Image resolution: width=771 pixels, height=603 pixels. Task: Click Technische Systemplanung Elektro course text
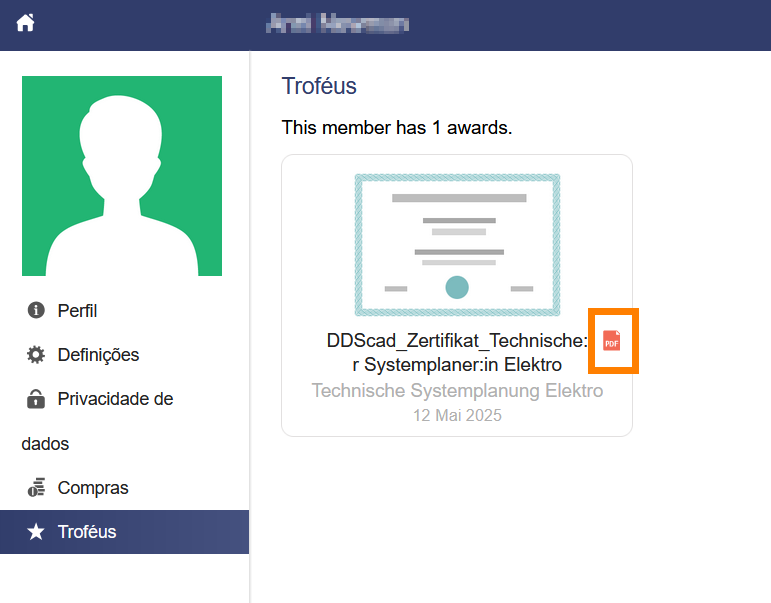pos(457,391)
